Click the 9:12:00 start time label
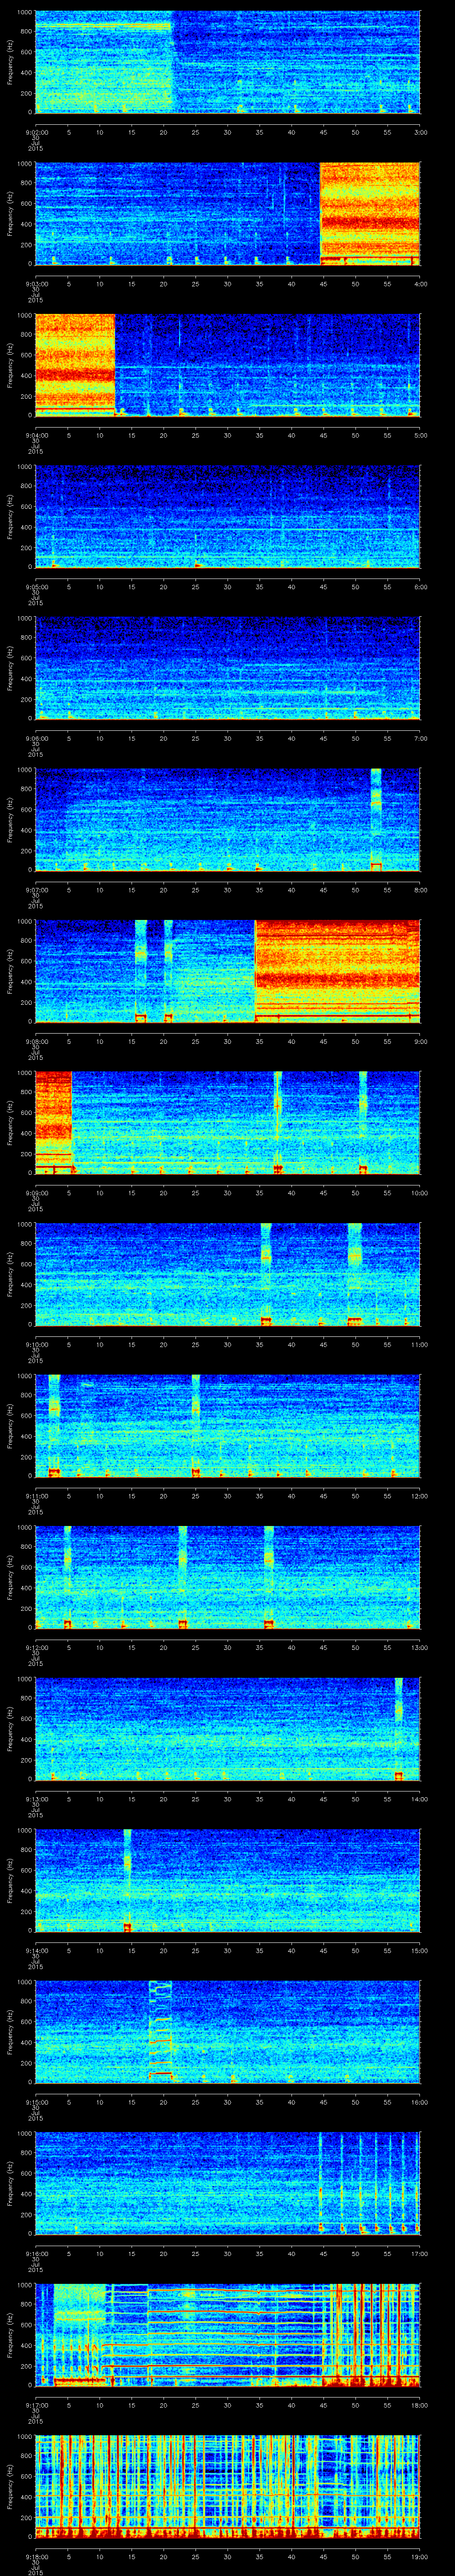The image size is (455, 2576). pos(36,1648)
